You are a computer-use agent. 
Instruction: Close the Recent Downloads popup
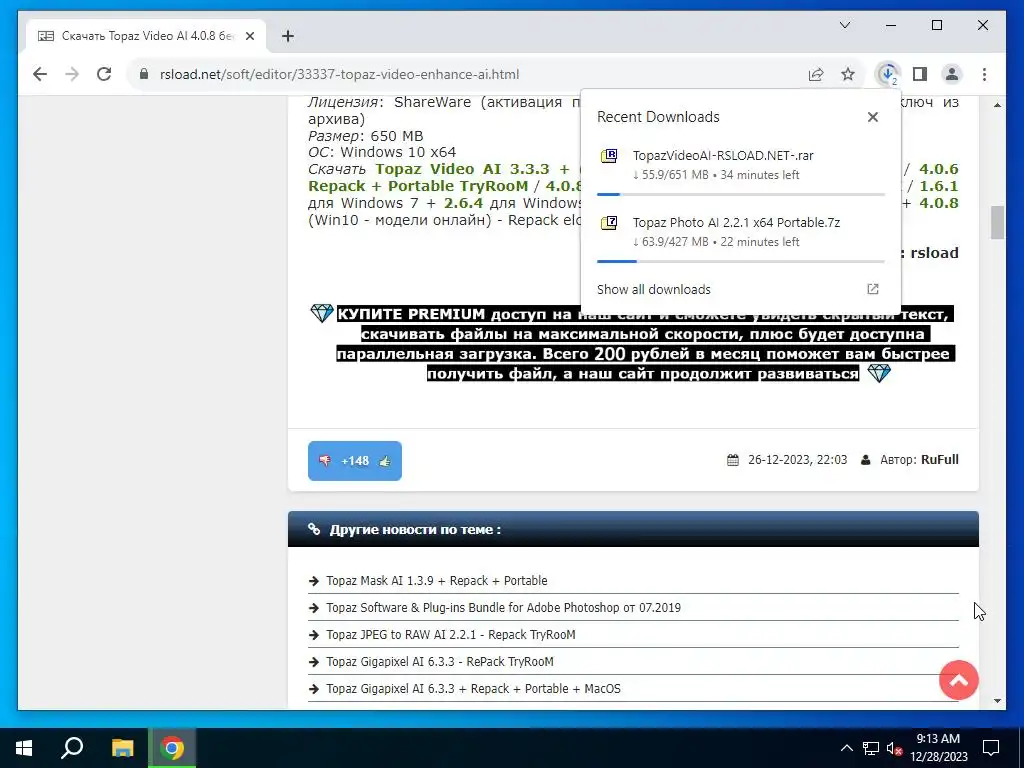point(872,117)
